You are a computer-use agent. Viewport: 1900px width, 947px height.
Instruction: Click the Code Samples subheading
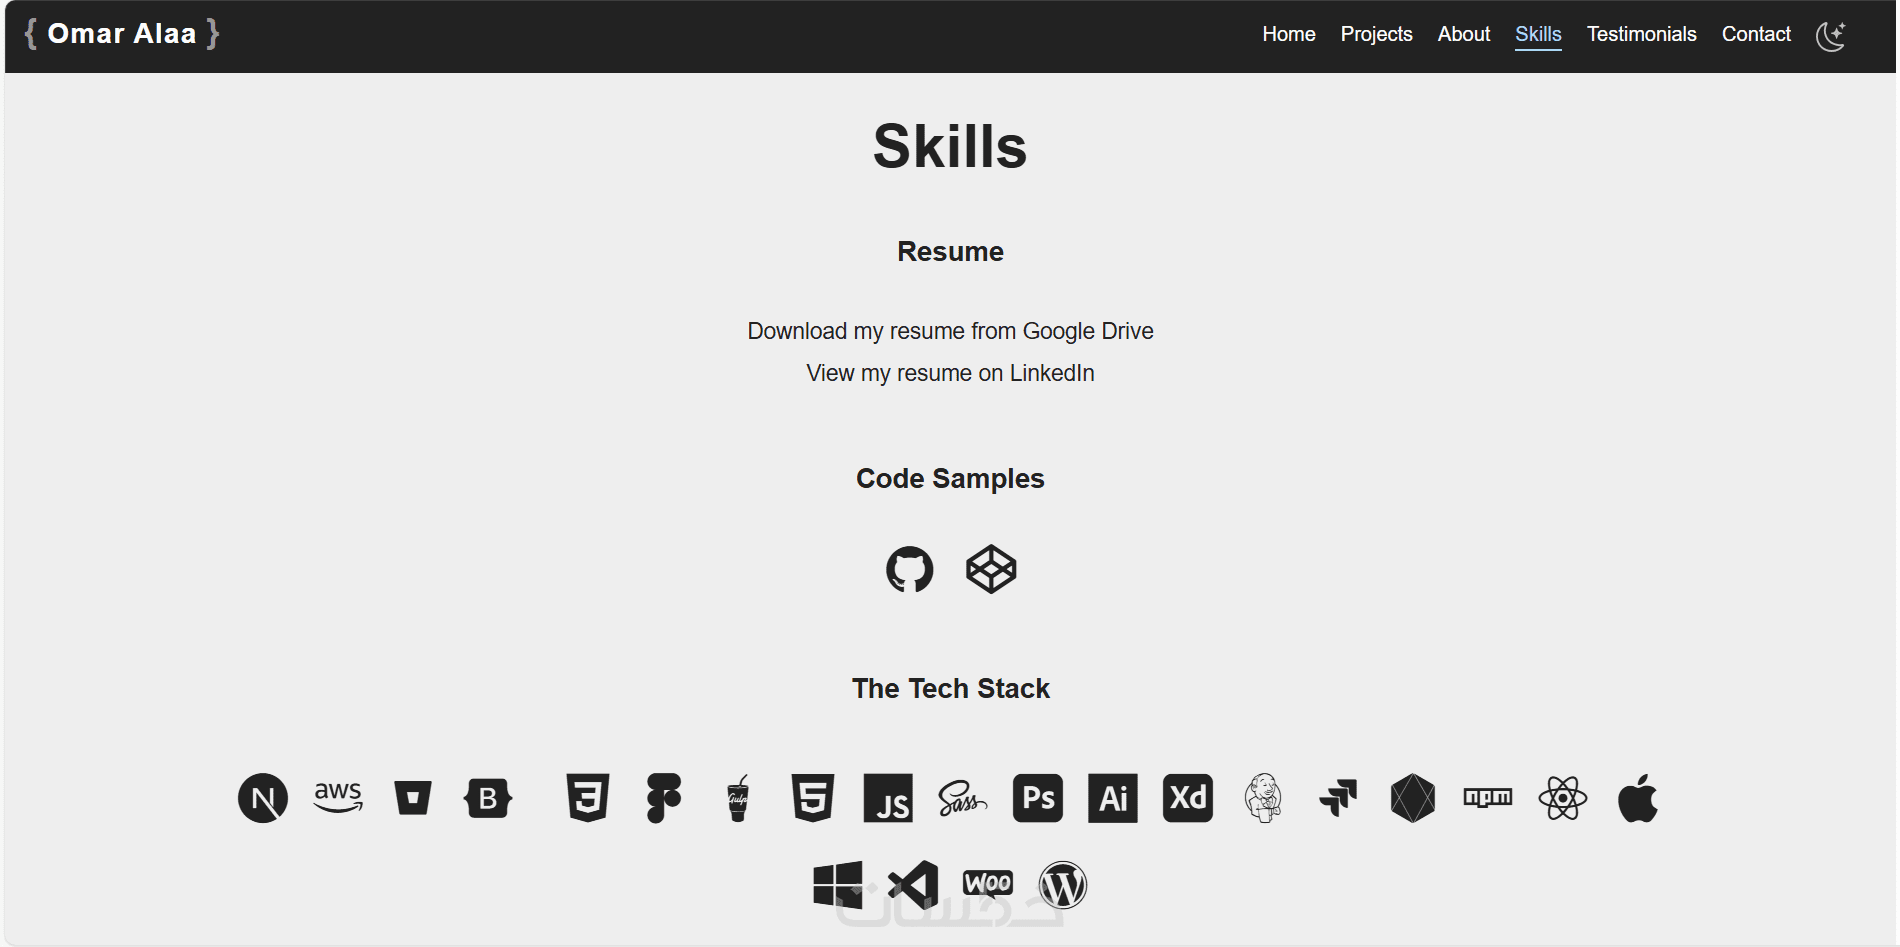click(950, 479)
